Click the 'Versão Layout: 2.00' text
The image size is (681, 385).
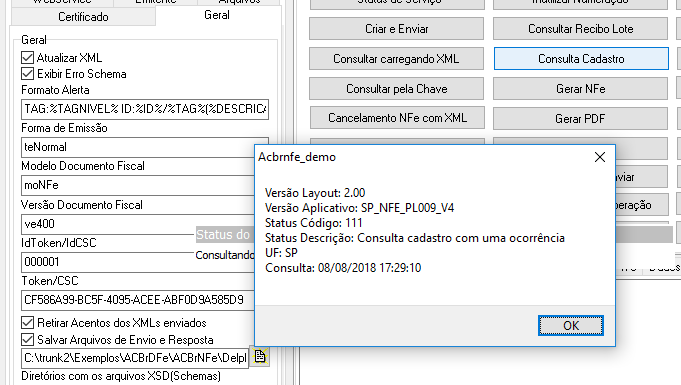[315, 192]
